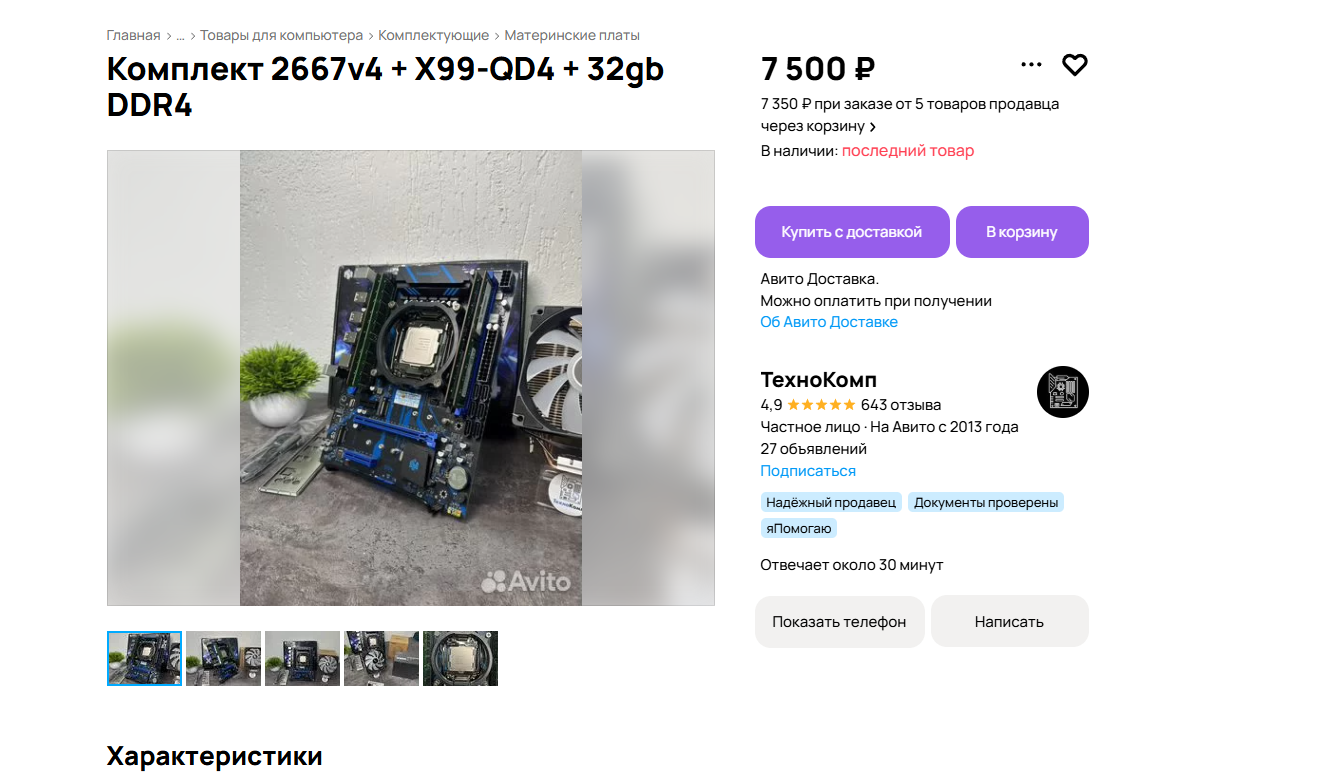Image resolution: width=1324 pixels, height=783 pixels.
Task: Select the second photo thumbnail
Action: pos(223,658)
